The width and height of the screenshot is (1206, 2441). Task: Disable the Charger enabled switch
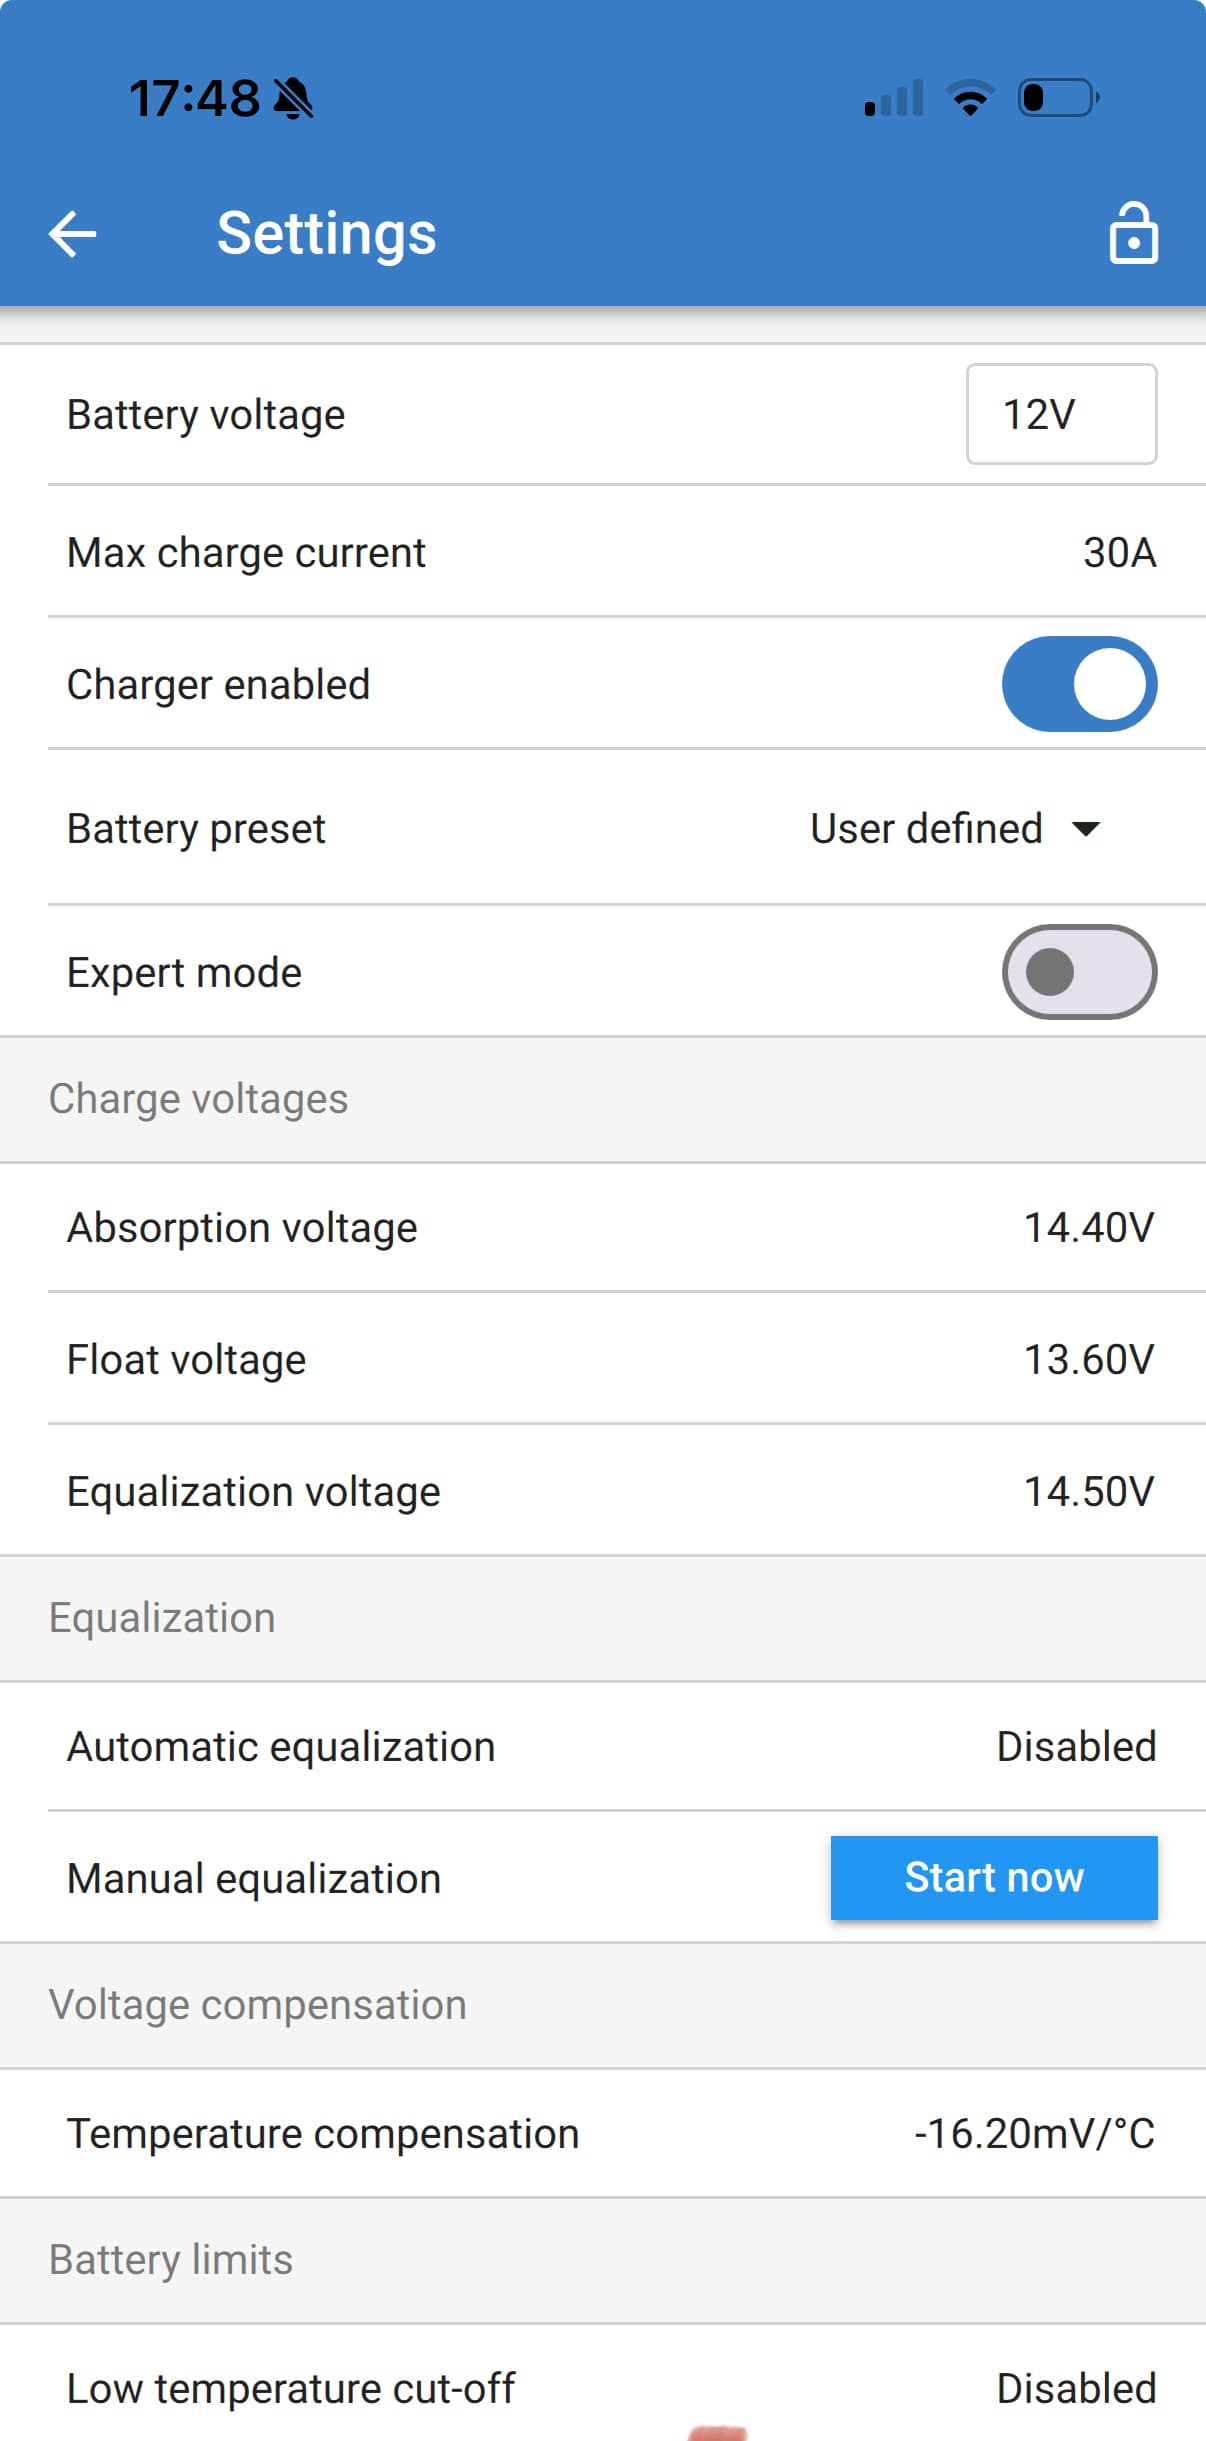point(1079,684)
